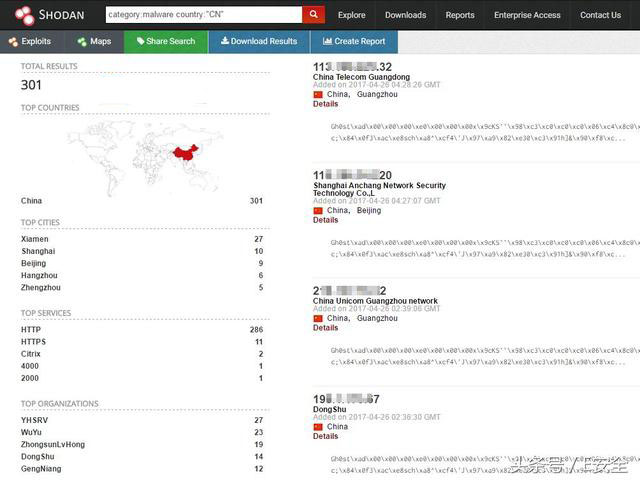Image resolution: width=640 pixels, height=481 pixels.
Task: Filter by organization WuYu
Action: pyautogui.click(x=142, y=432)
